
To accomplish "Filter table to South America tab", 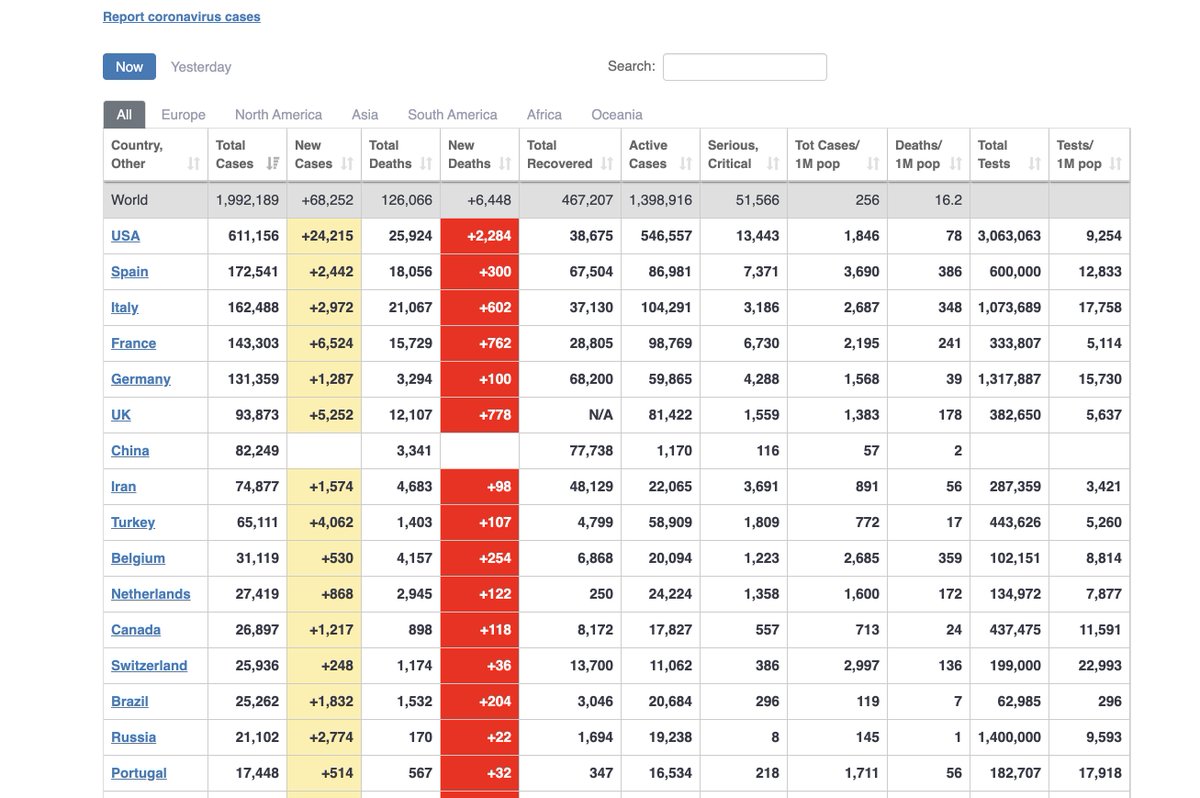I will pos(452,114).
